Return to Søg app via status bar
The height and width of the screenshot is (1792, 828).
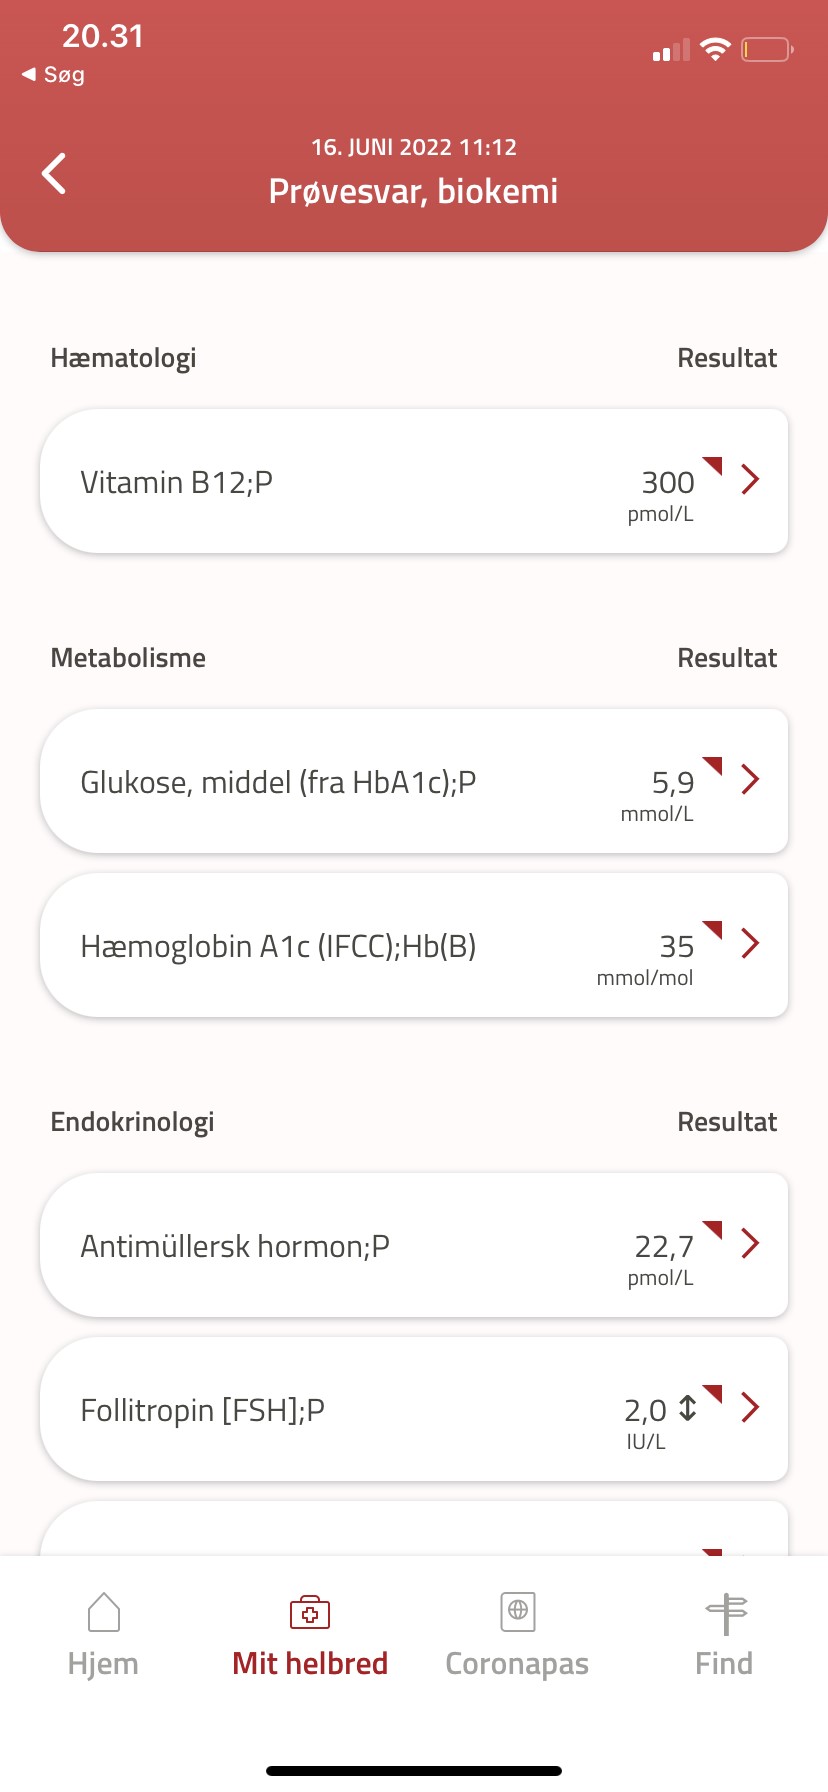pyautogui.click(x=54, y=75)
